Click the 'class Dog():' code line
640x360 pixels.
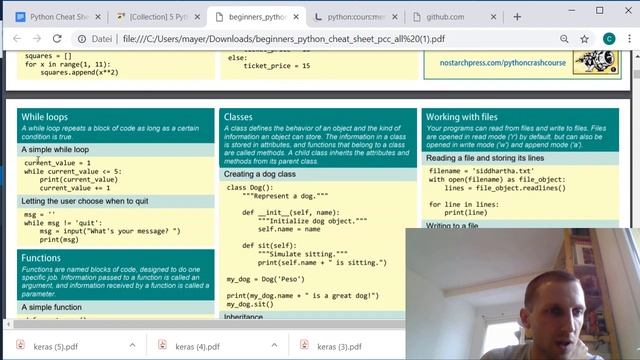click(x=250, y=188)
